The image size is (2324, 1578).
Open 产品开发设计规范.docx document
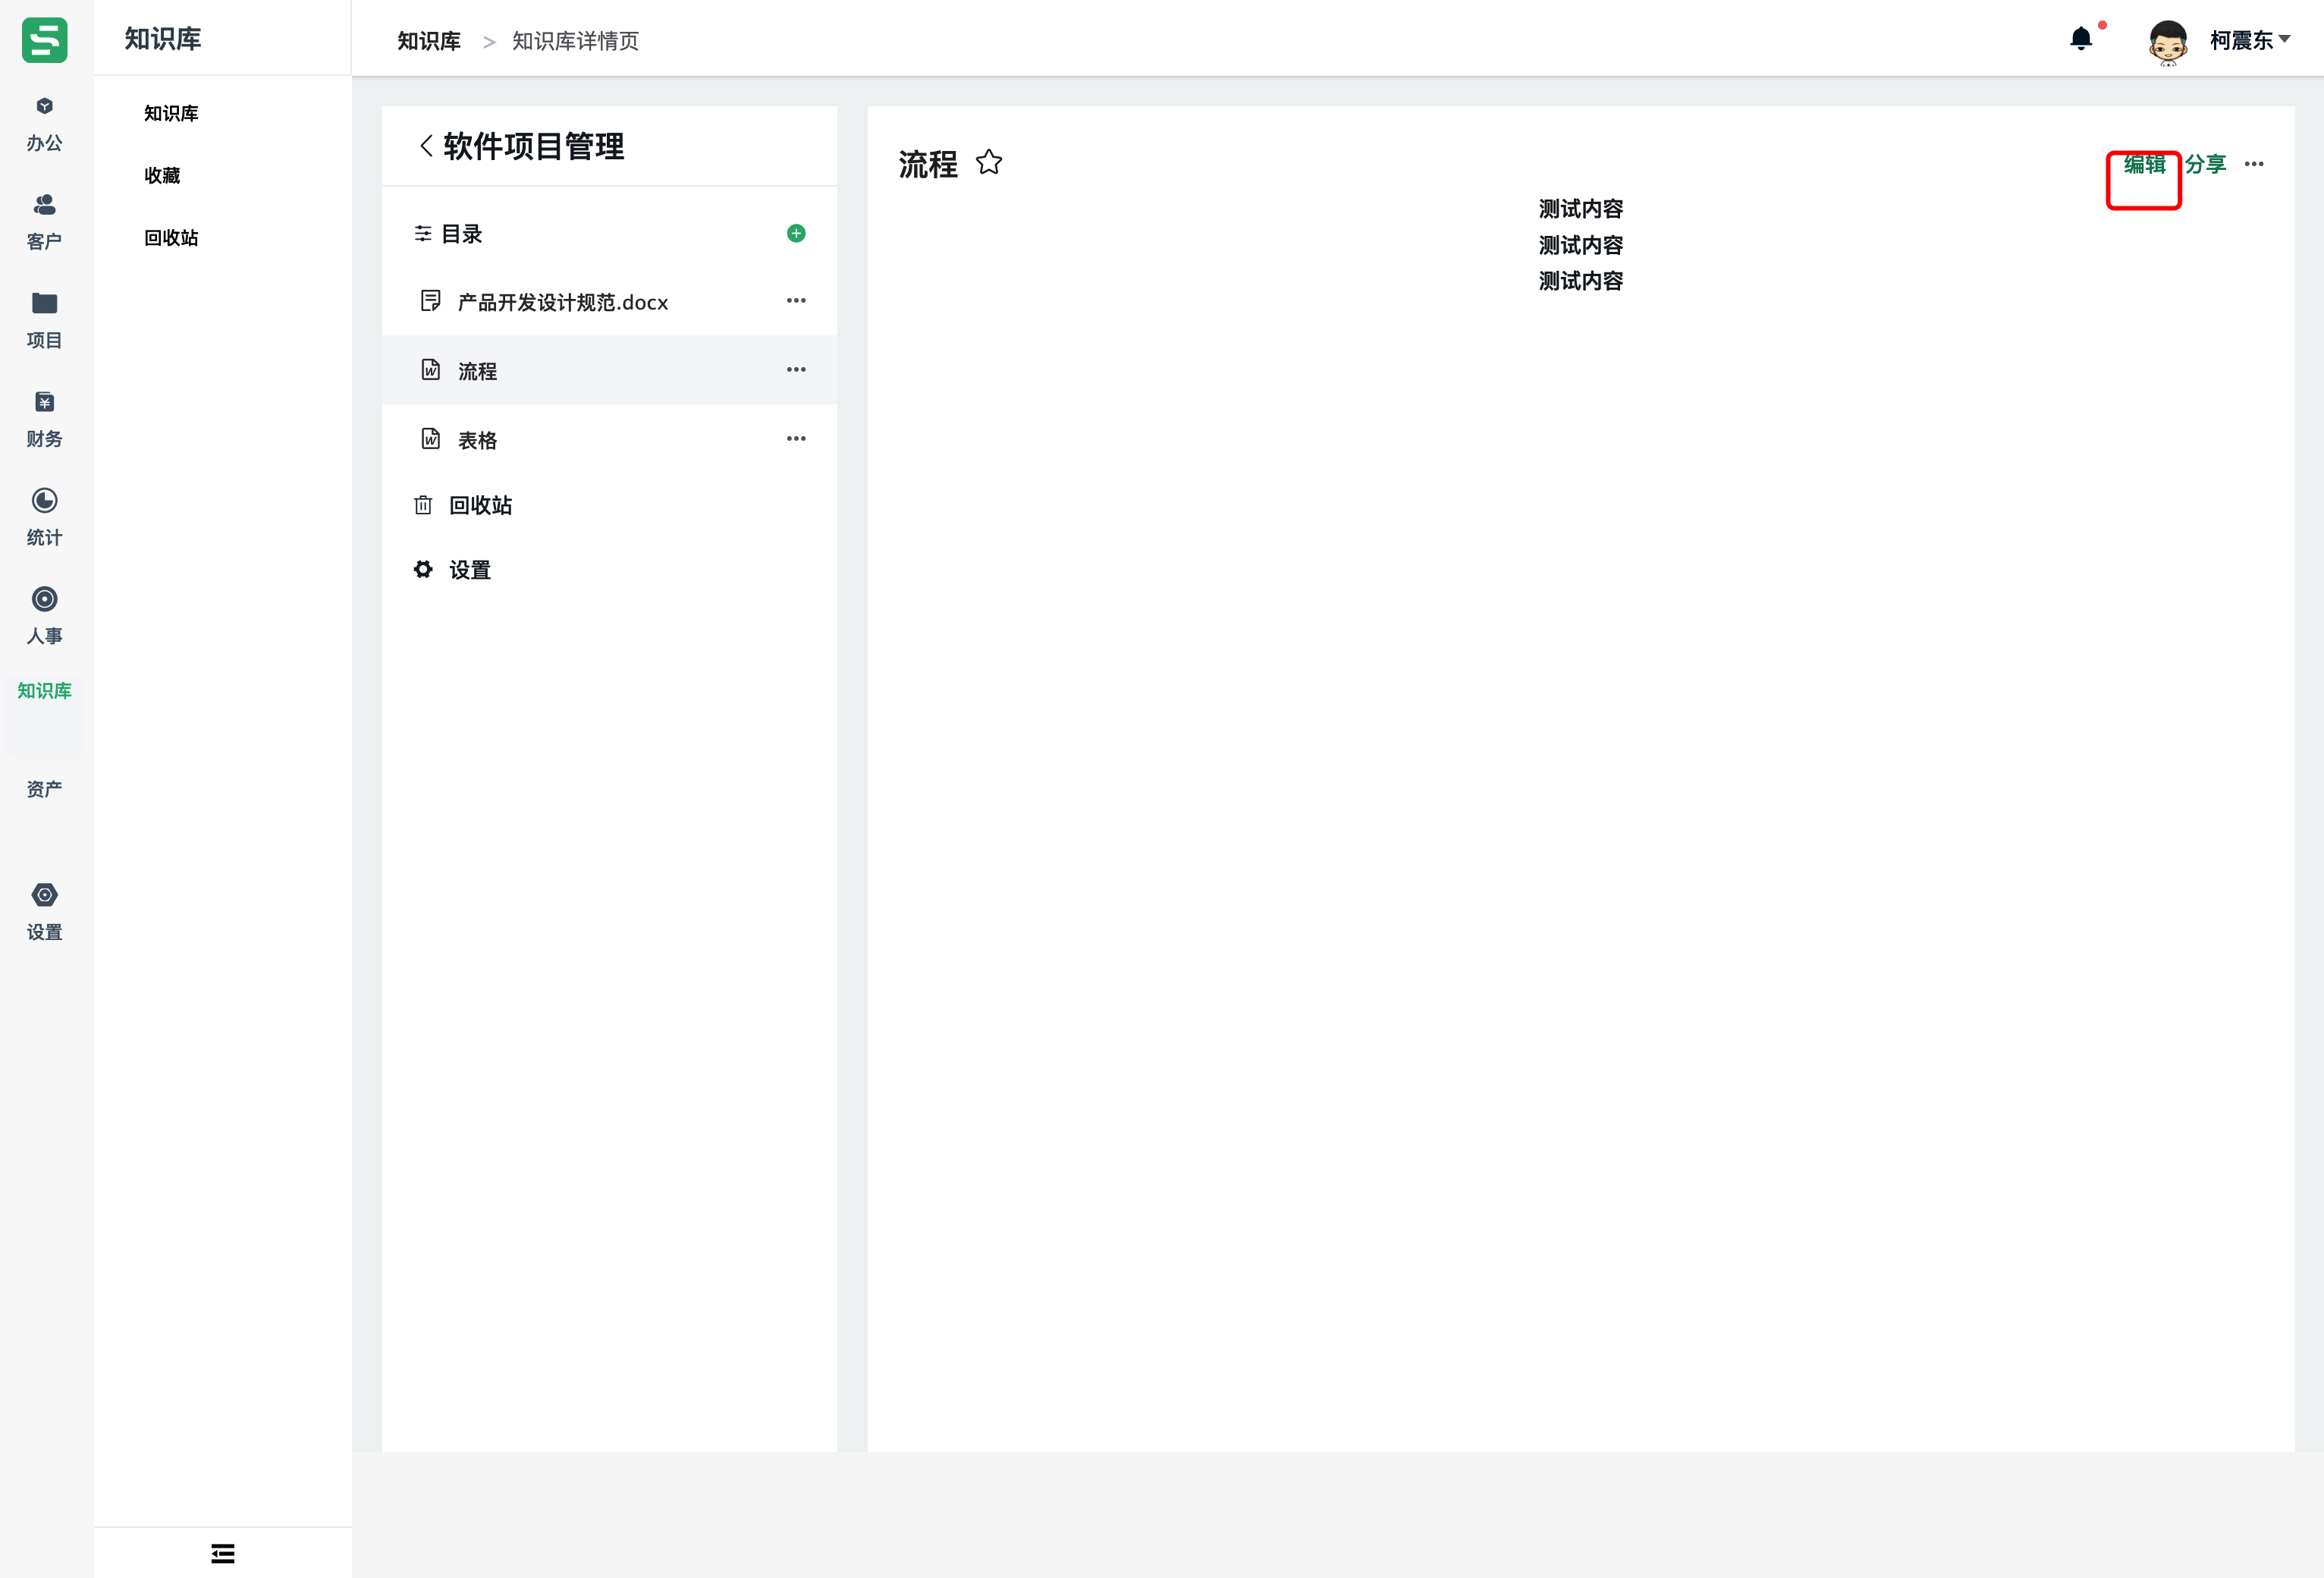(563, 302)
